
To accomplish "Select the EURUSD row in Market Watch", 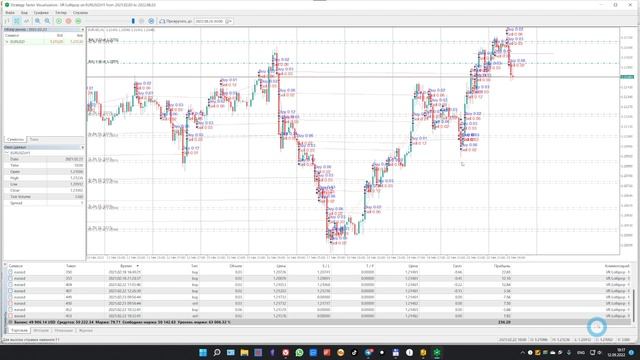I will point(44,41).
